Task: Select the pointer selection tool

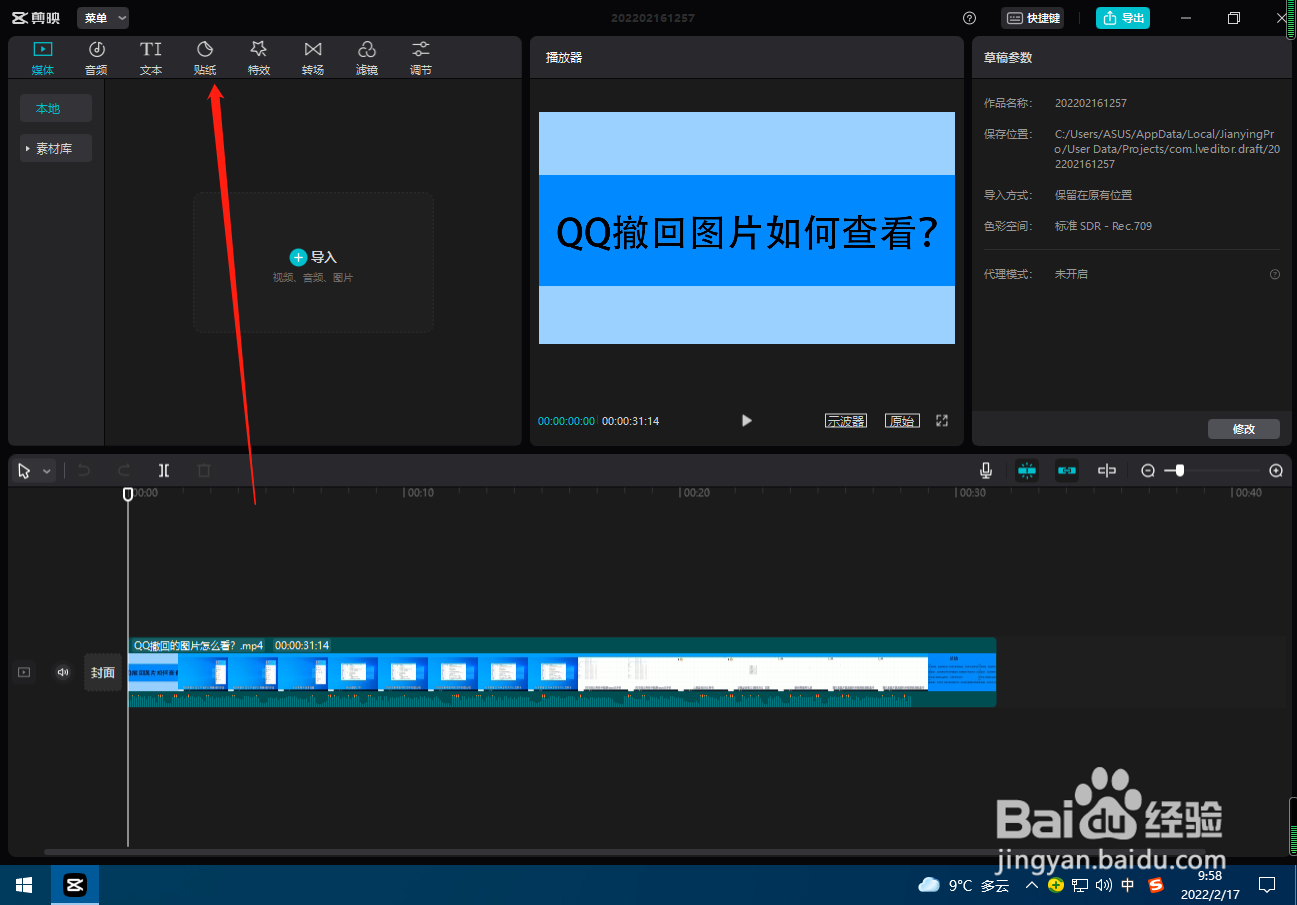Action: (24, 471)
